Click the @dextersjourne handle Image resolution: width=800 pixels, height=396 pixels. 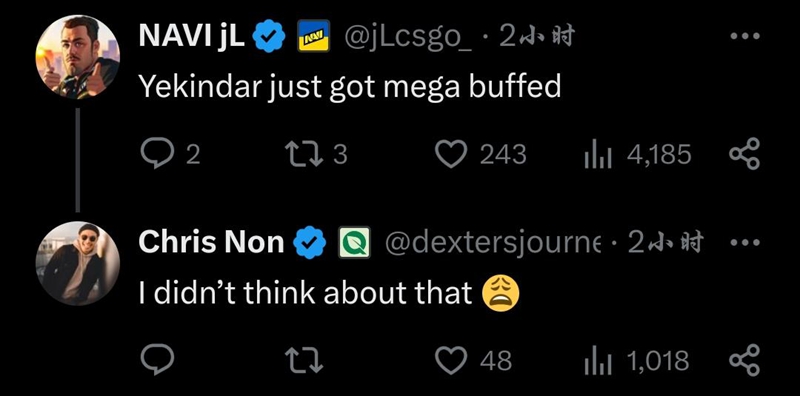[x=493, y=243]
